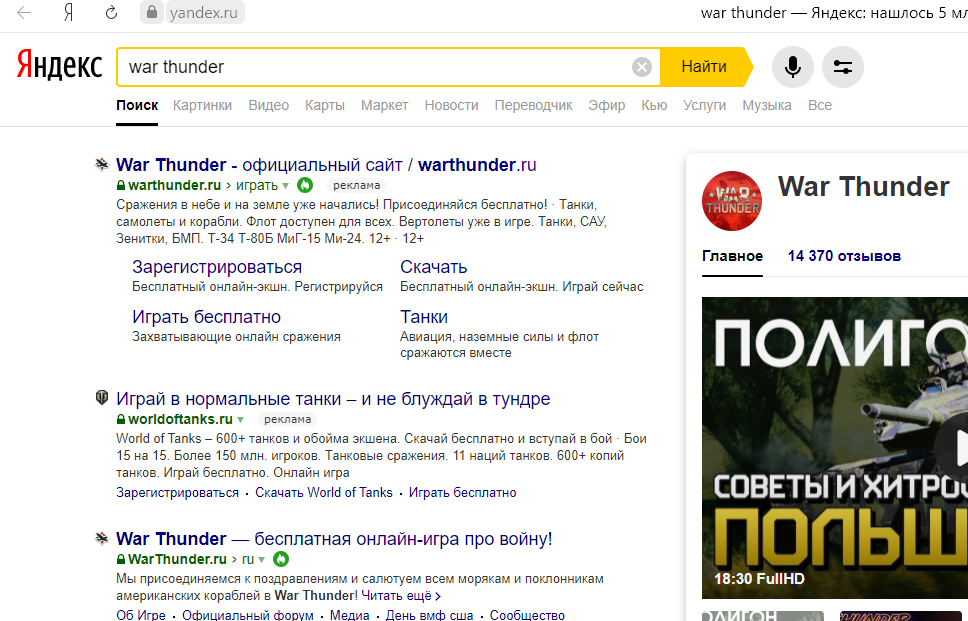This screenshot has width=968, height=621.
Task: Play the video with the round play button
Action: (x=953, y=448)
